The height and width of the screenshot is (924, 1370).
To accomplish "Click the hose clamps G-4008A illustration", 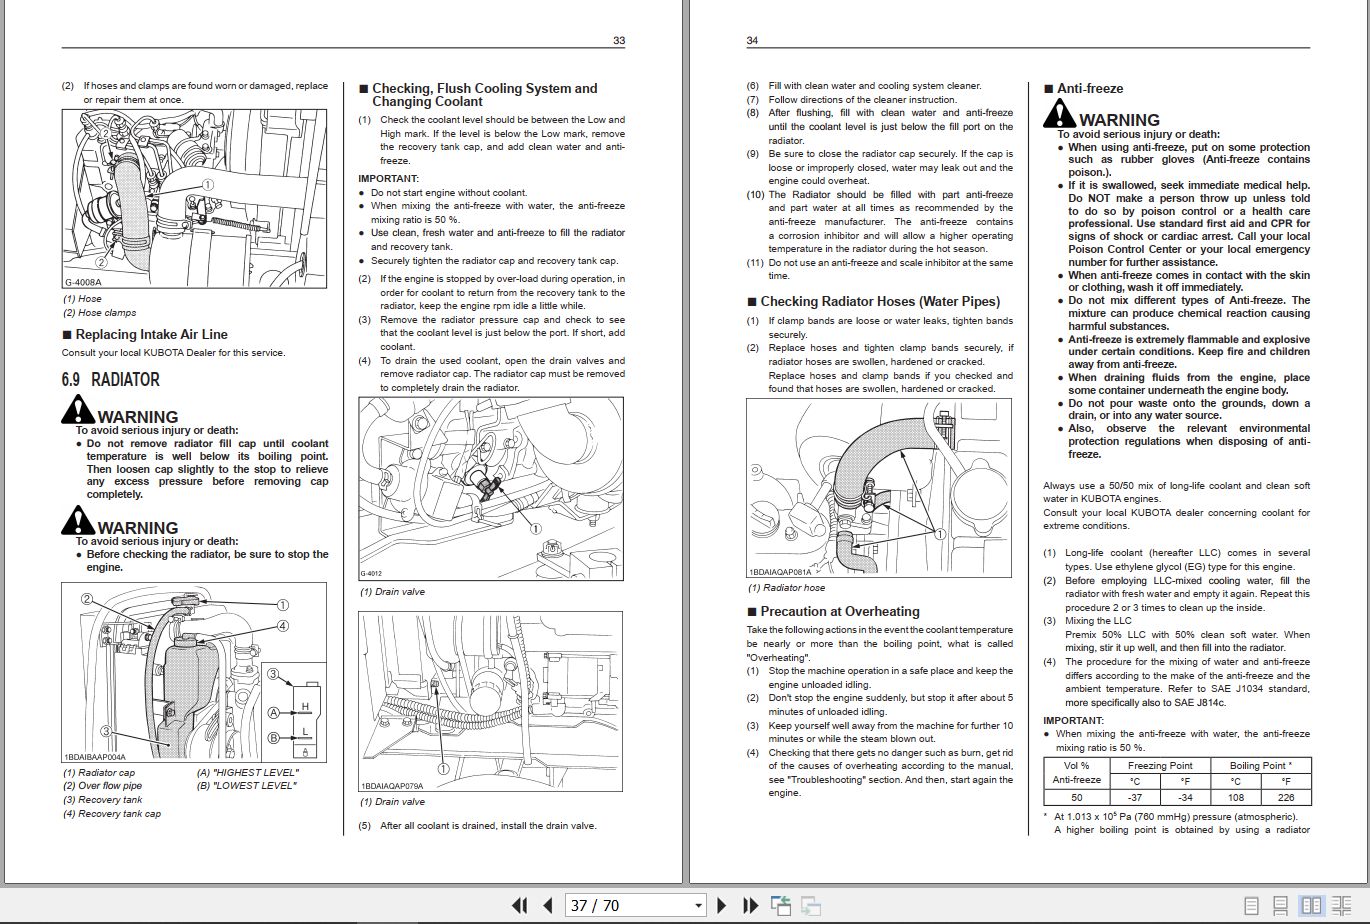I will [x=194, y=199].
